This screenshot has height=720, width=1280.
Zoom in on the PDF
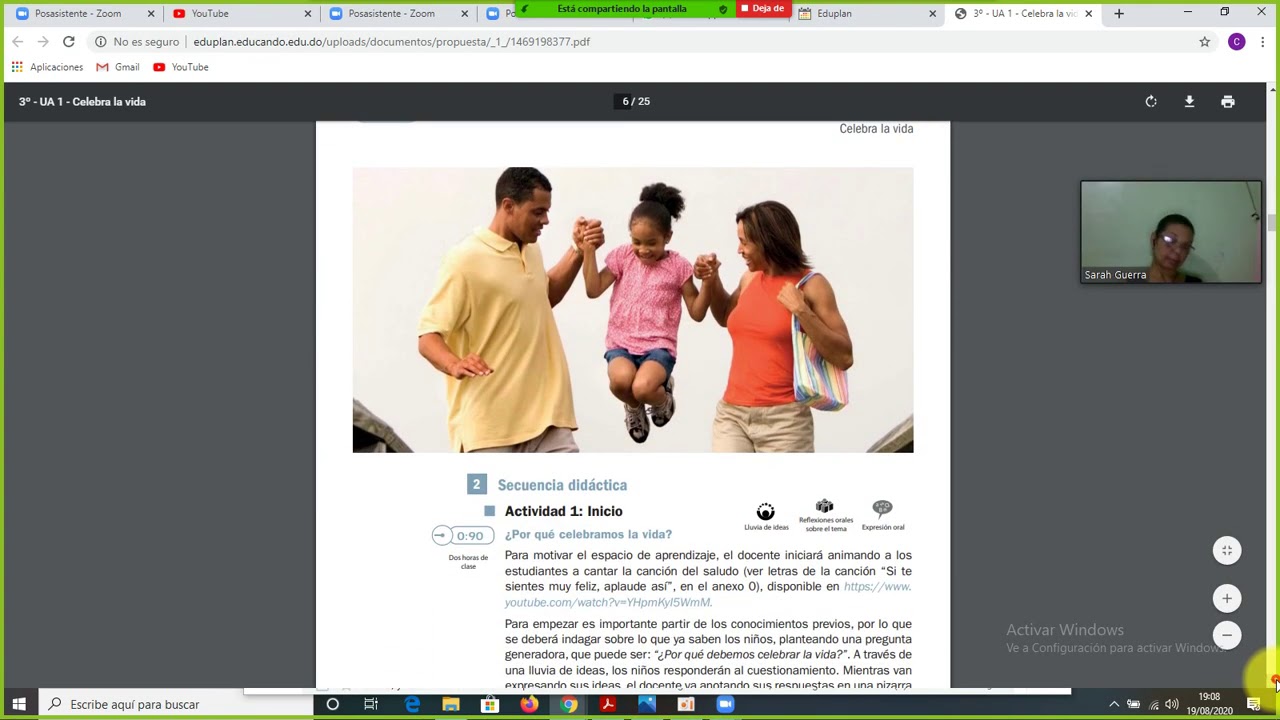[x=1227, y=598]
